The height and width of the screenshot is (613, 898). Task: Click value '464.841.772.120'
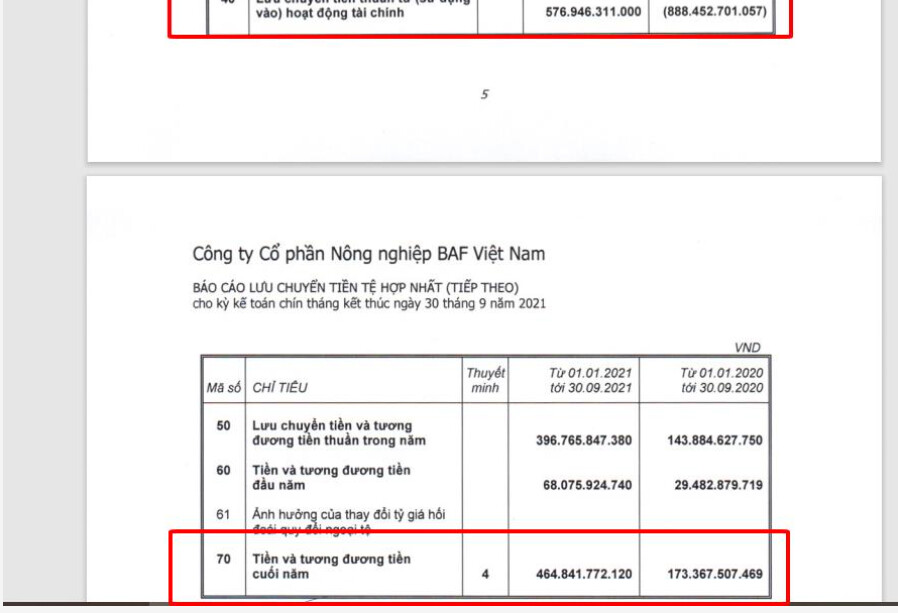[584, 574]
